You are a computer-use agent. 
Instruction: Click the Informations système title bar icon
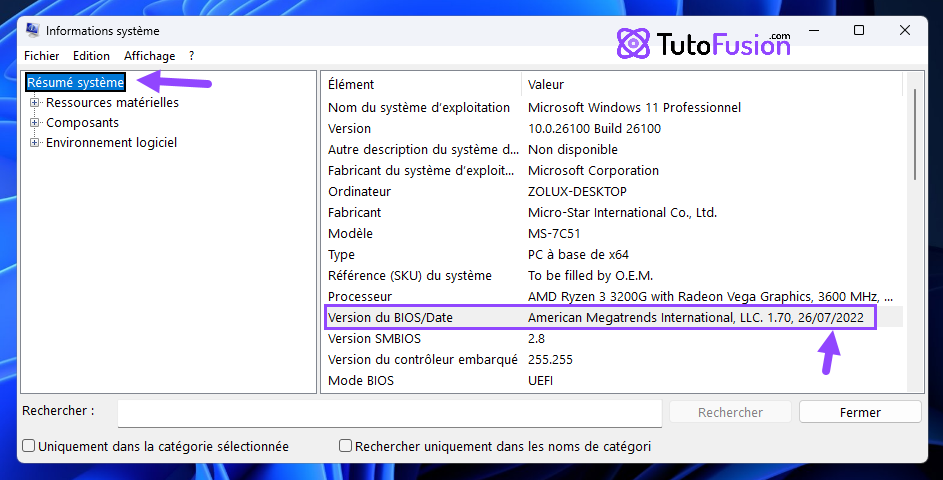click(32, 31)
